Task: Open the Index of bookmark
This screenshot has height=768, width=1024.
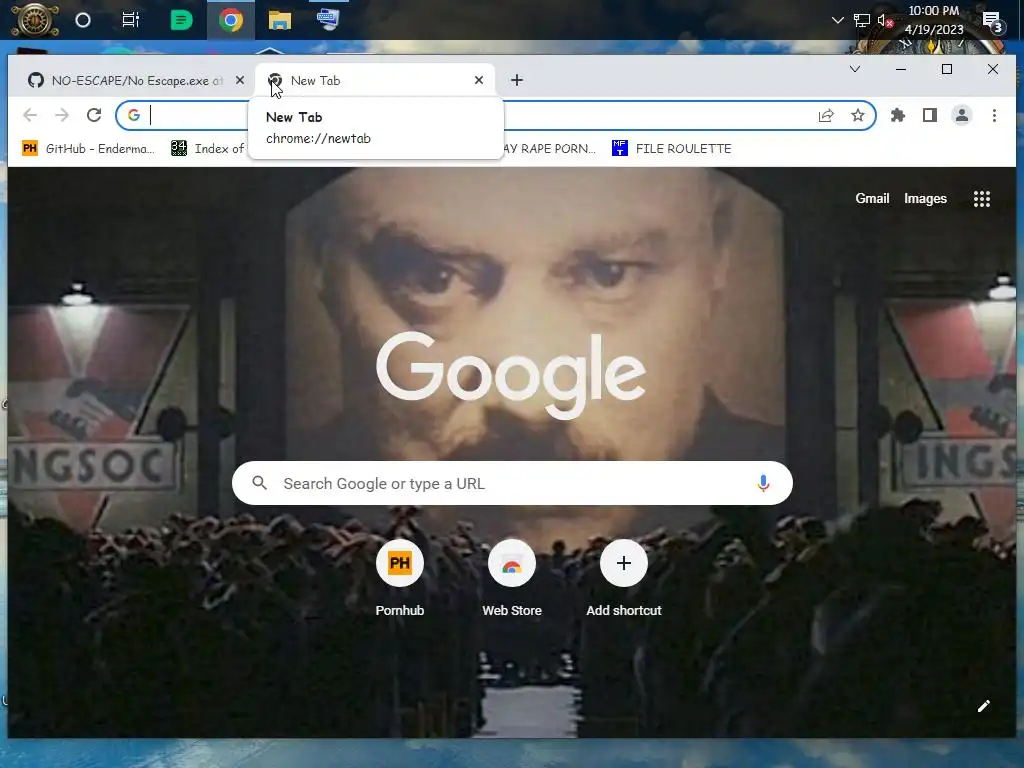Action: (x=207, y=148)
